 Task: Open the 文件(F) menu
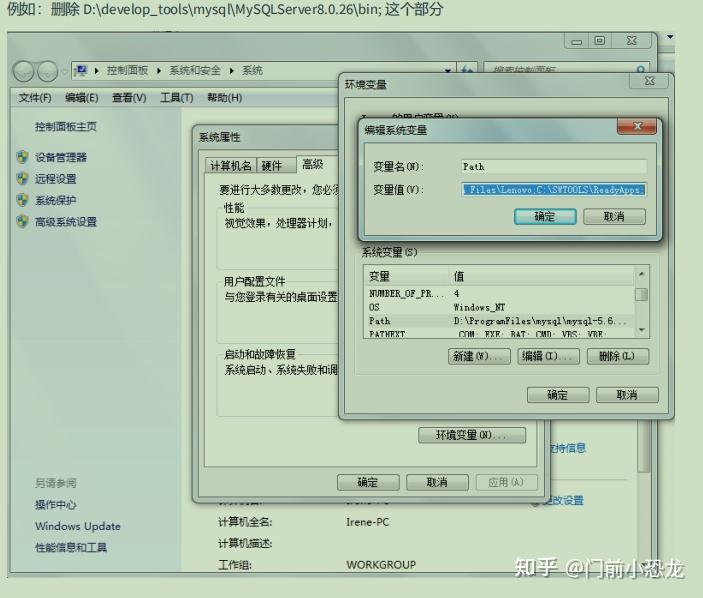point(35,98)
